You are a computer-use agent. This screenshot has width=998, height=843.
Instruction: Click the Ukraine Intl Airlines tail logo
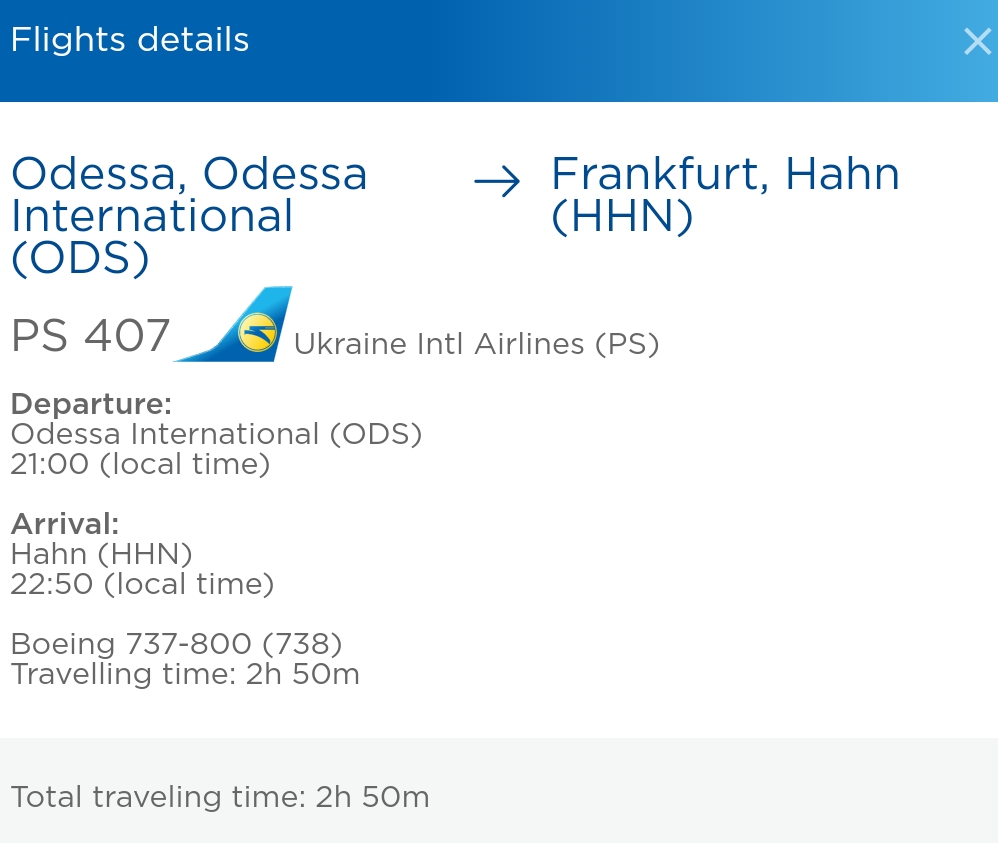(x=238, y=325)
